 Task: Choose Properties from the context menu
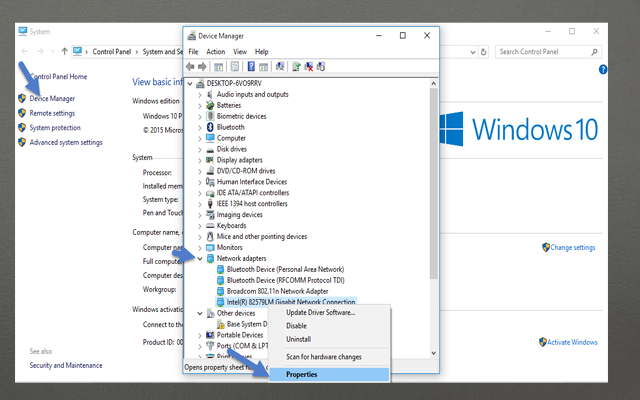(302, 374)
